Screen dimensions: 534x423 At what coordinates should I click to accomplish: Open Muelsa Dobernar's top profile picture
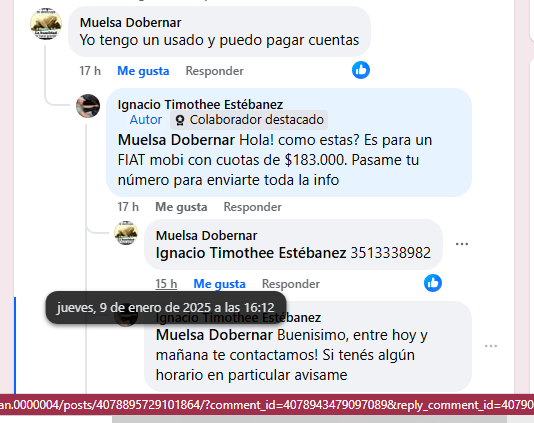(x=46, y=24)
